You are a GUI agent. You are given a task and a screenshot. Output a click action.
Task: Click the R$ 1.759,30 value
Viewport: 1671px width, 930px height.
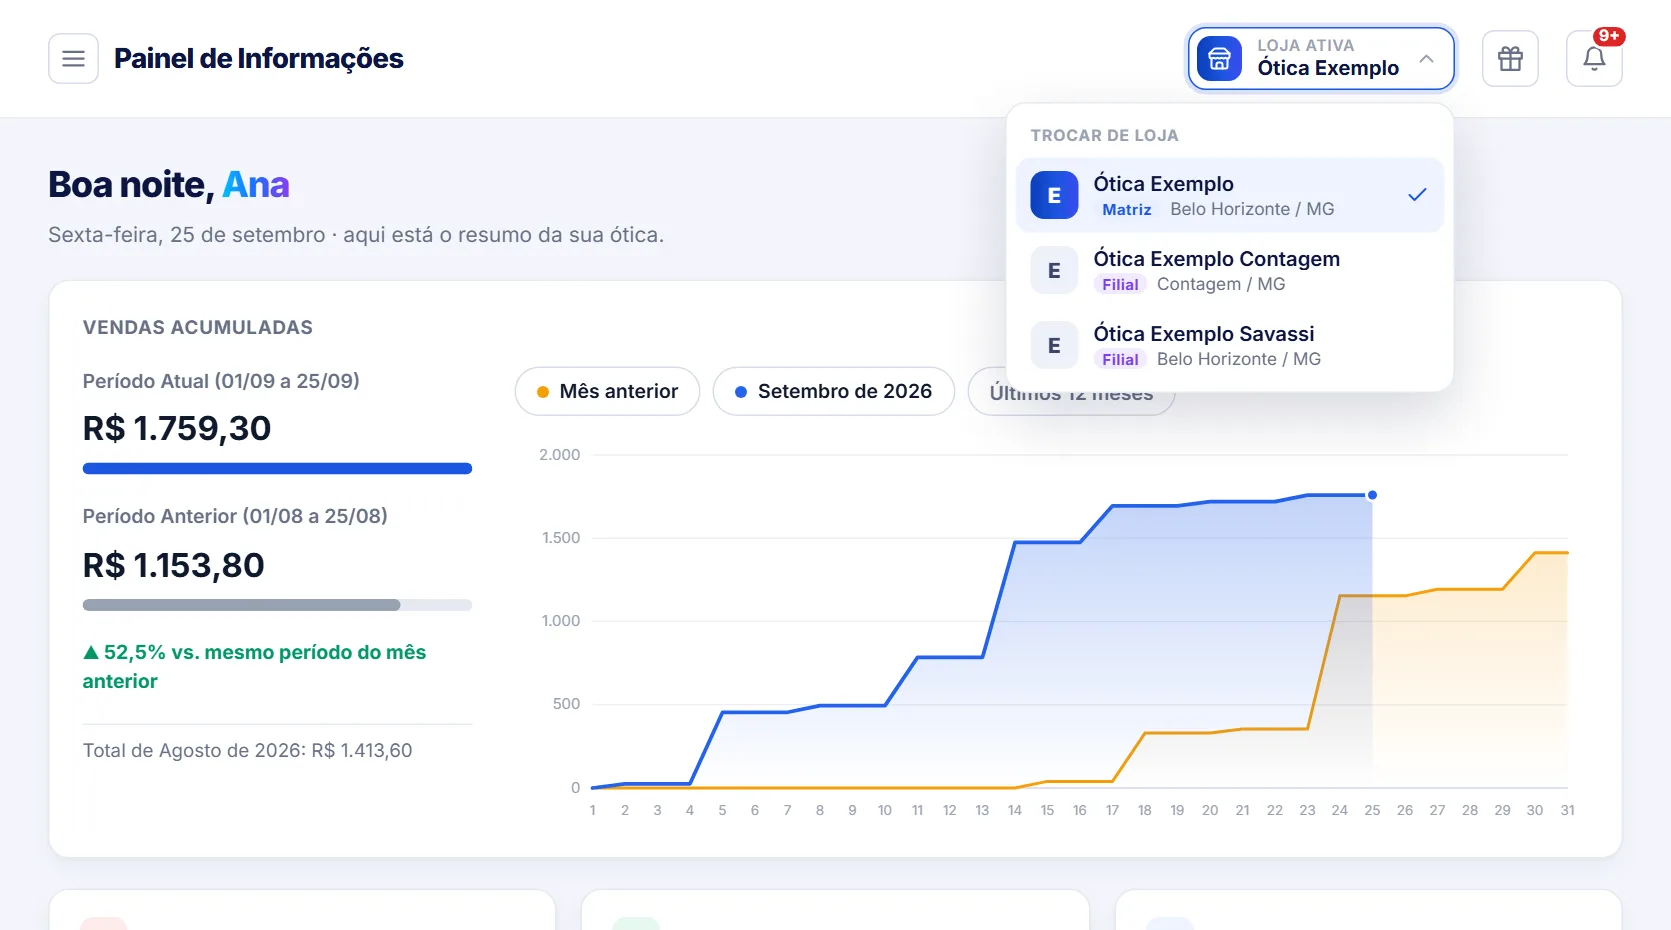[x=177, y=428]
